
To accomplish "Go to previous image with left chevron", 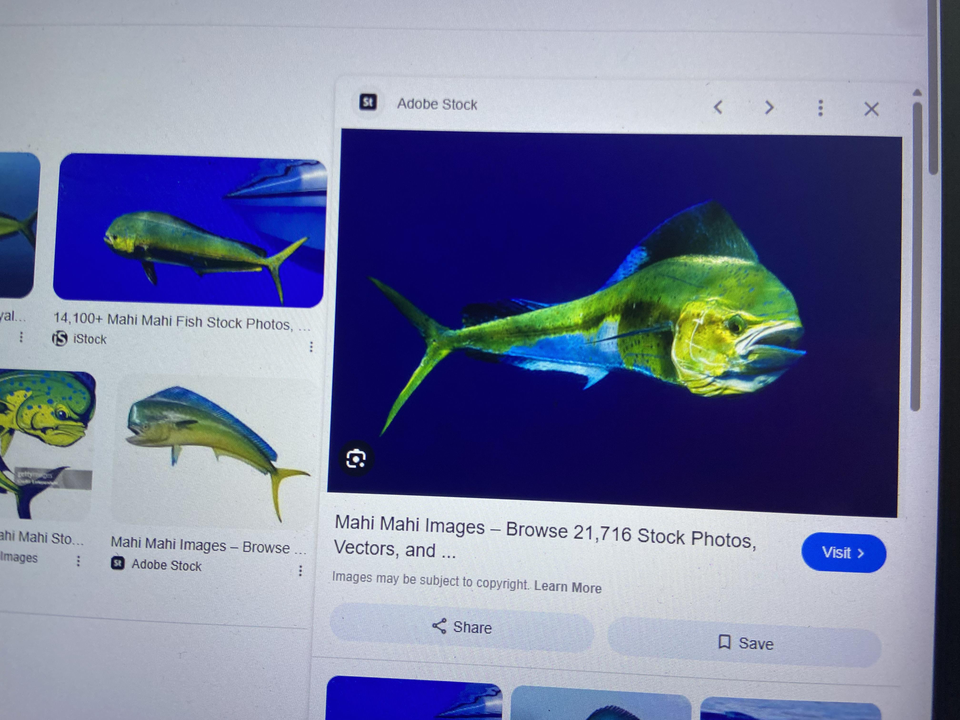I will (x=718, y=107).
